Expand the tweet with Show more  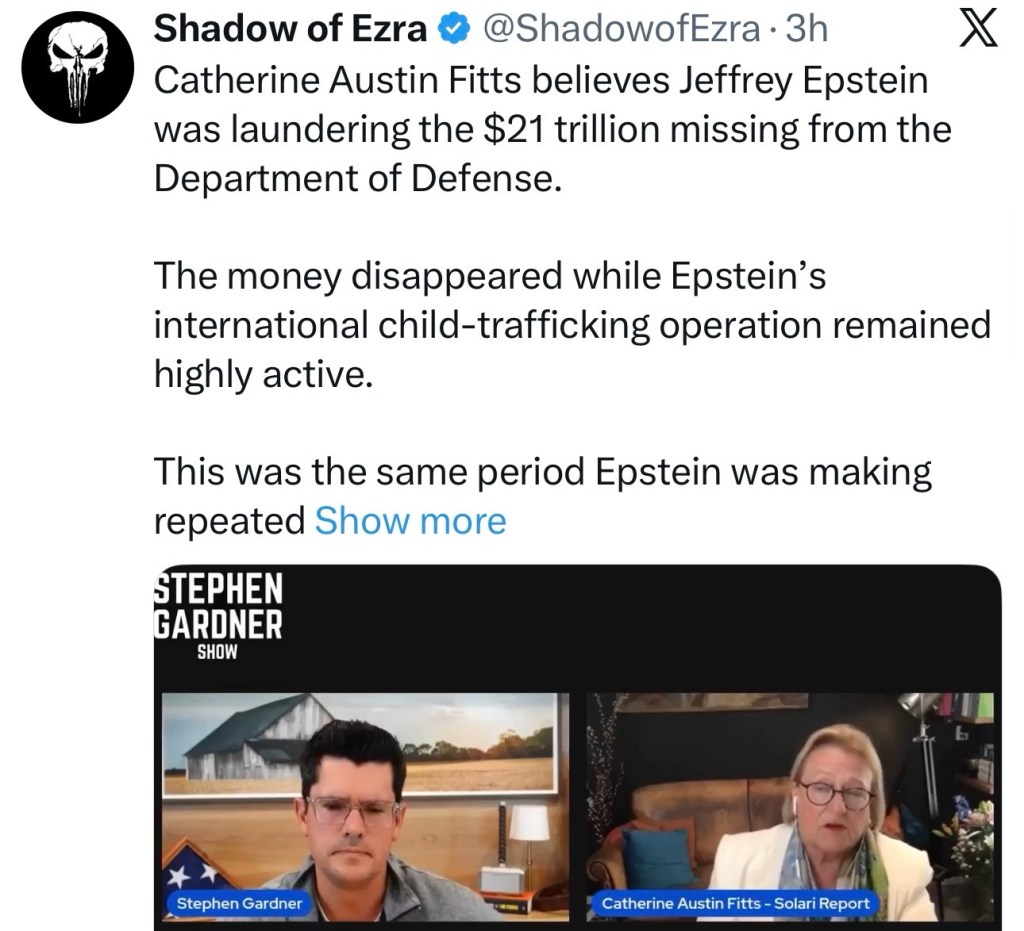click(410, 520)
